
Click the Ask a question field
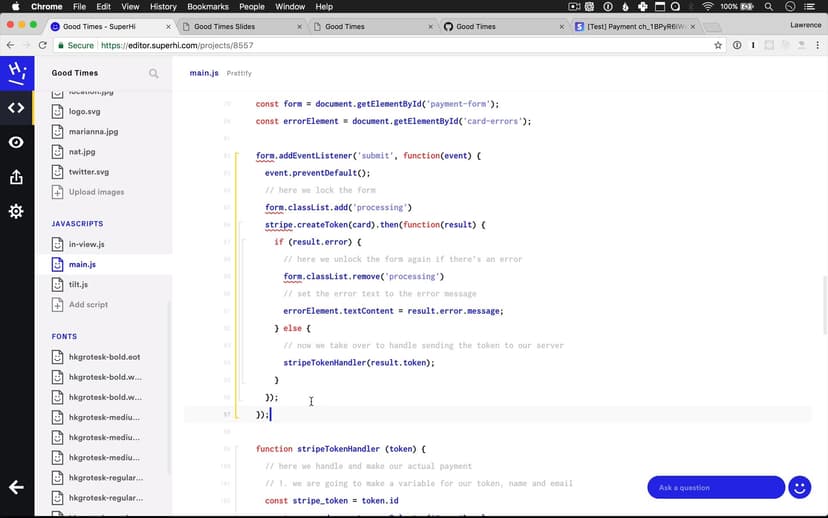(715, 487)
